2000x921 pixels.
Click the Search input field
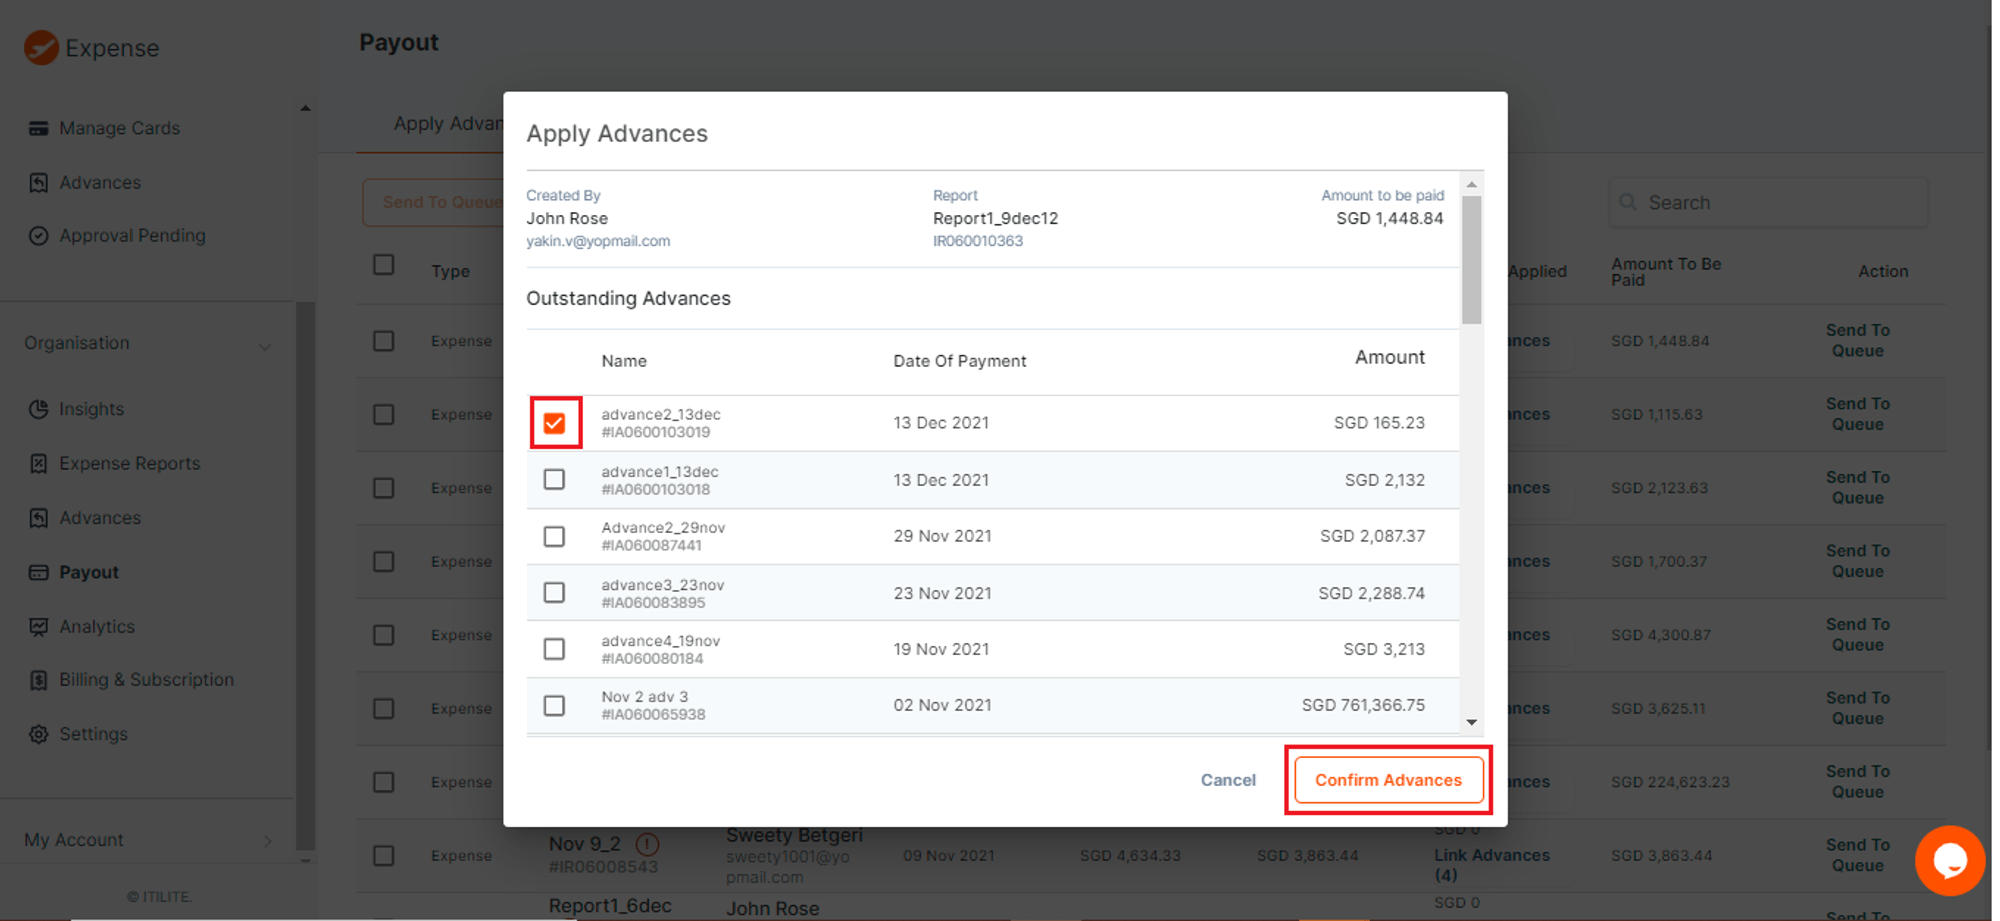1768,202
